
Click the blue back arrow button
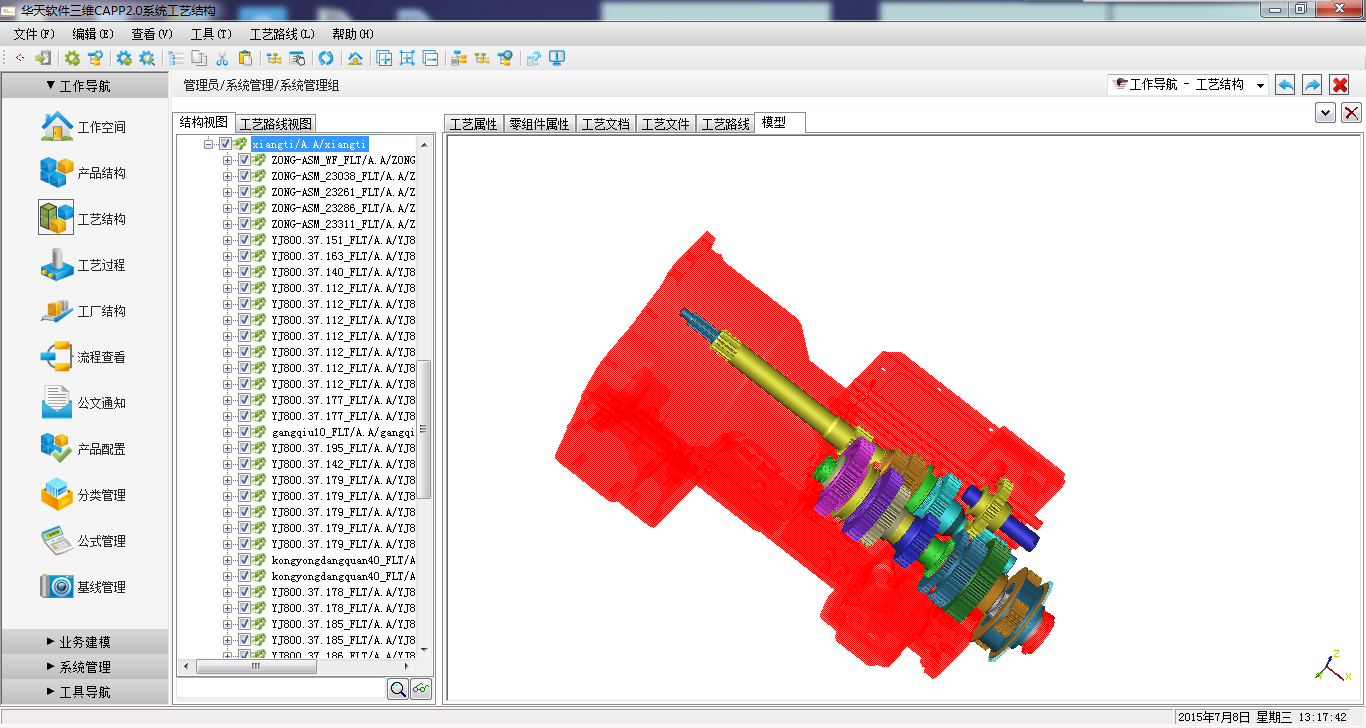pos(1286,85)
